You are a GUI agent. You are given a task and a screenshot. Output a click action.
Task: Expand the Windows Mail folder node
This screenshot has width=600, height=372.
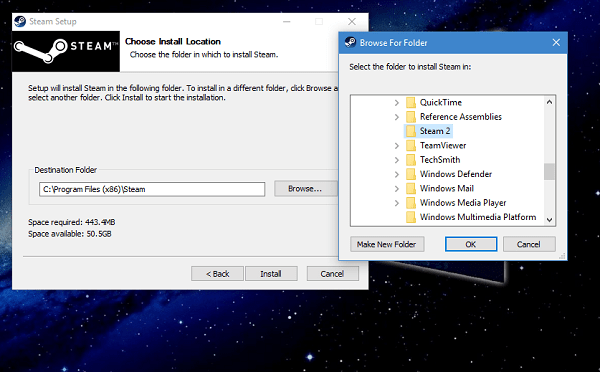click(x=397, y=189)
